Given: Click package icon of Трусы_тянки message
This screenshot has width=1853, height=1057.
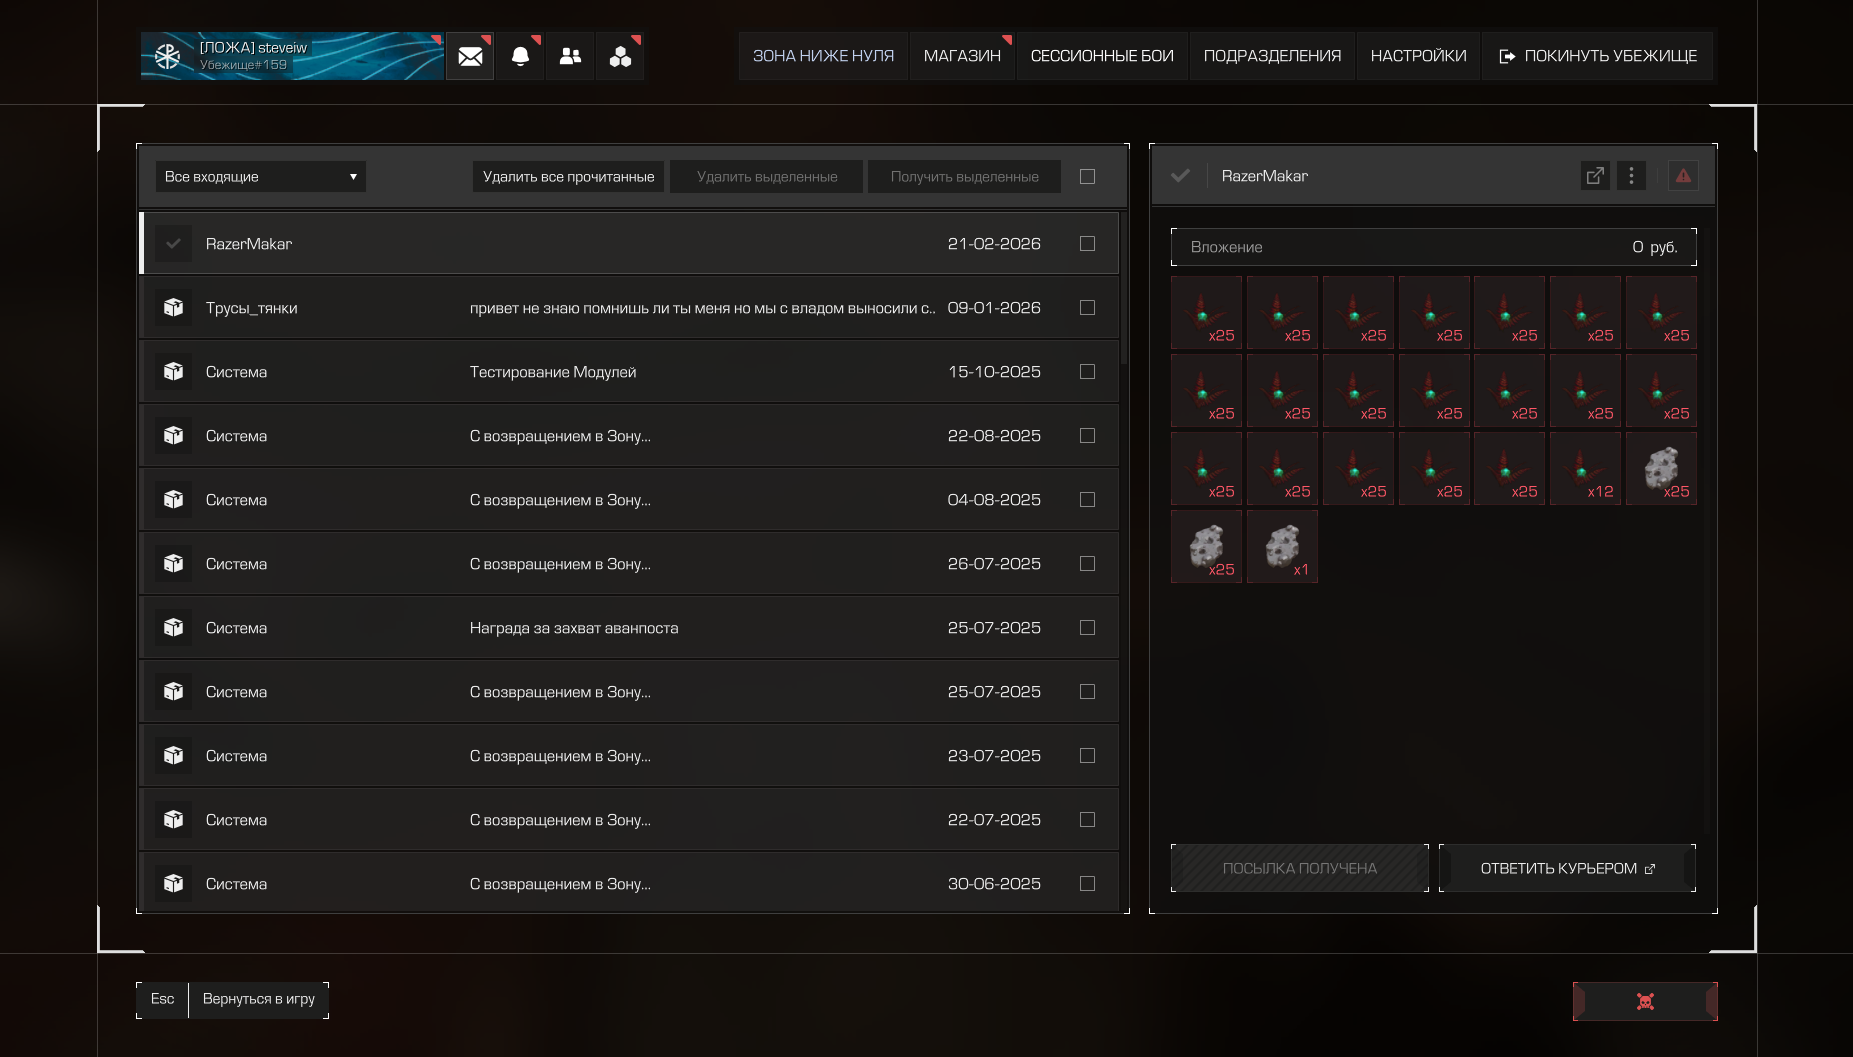Looking at the screenshot, I should point(174,308).
